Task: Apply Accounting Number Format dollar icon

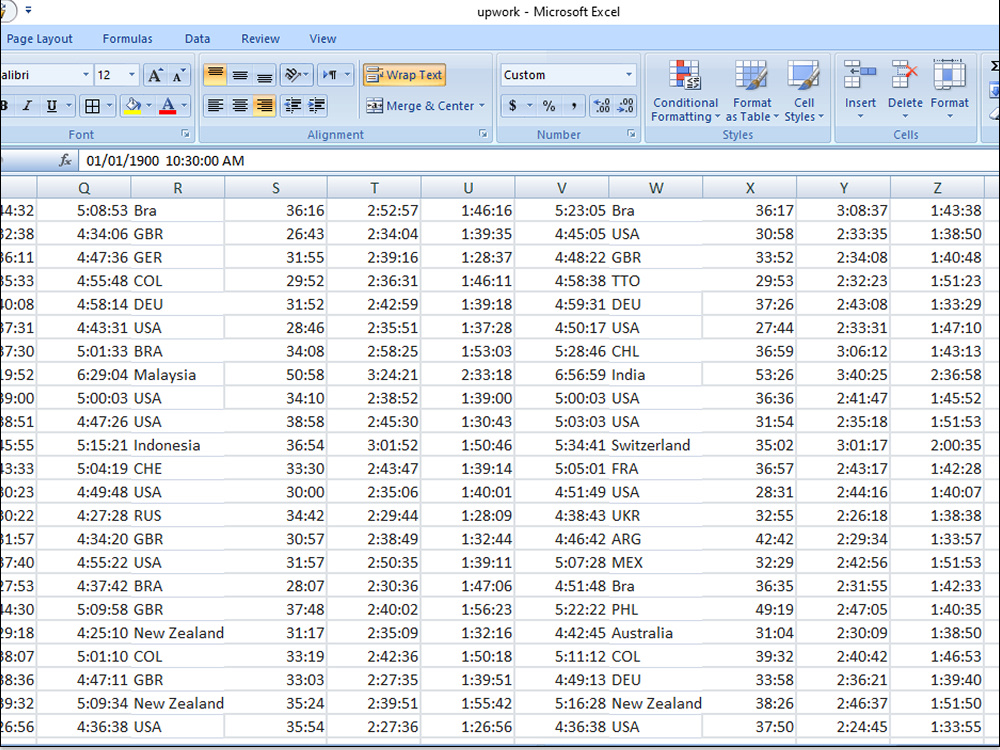Action: tap(513, 106)
